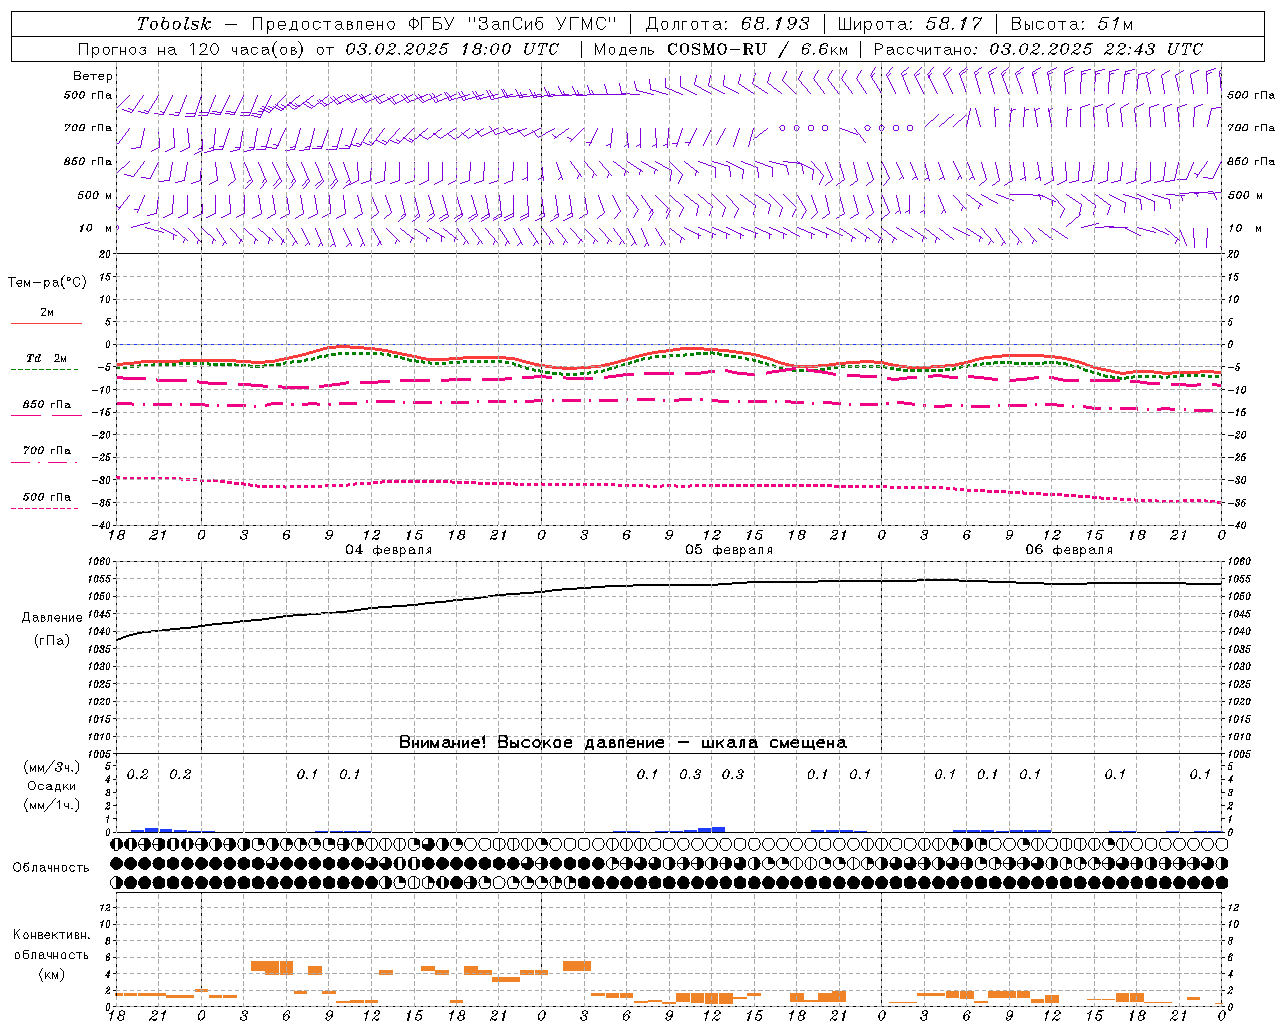Select the elevation text Высота: 51м
The height and width of the screenshot is (1024, 1280).
pyautogui.click(x=1072, y=24)
